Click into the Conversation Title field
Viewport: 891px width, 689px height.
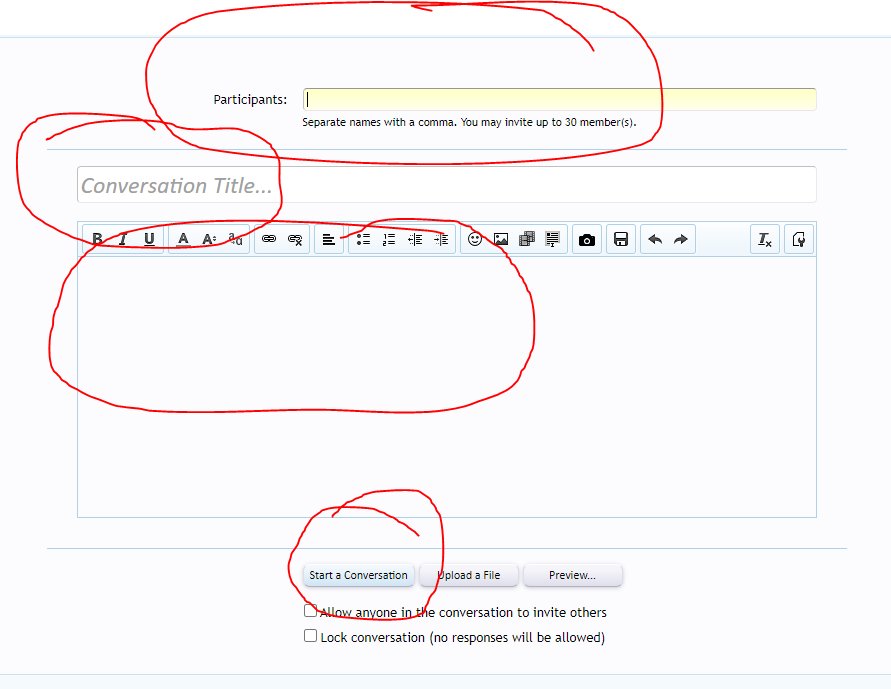[447, 185]
